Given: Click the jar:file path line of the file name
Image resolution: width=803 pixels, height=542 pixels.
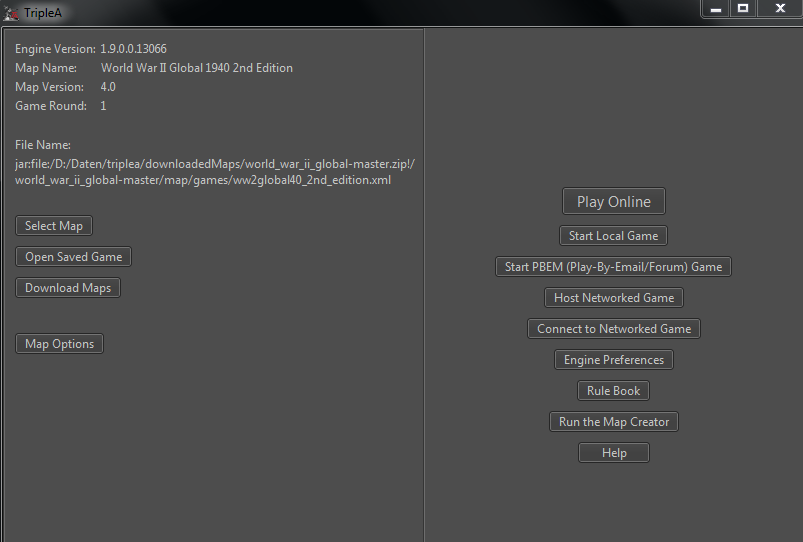Looking at the screenshot, I should (x=215, y=164).
